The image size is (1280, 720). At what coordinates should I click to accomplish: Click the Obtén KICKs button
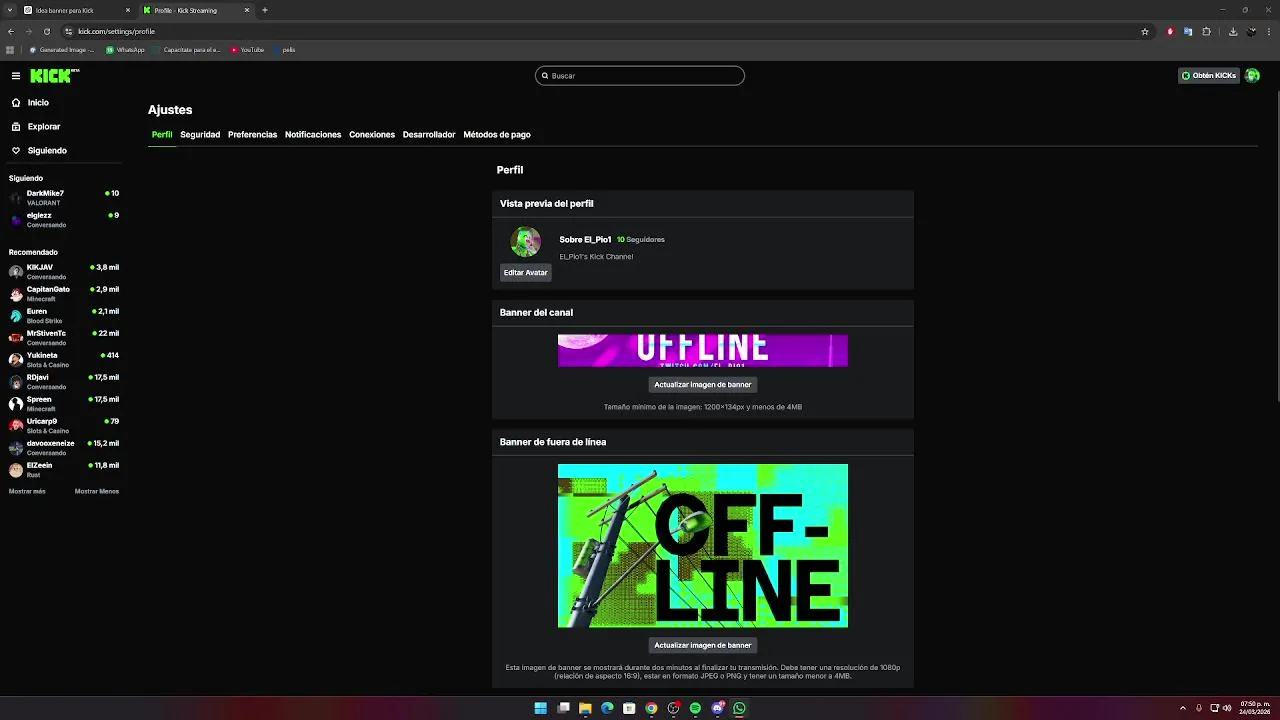(1209, 76)
